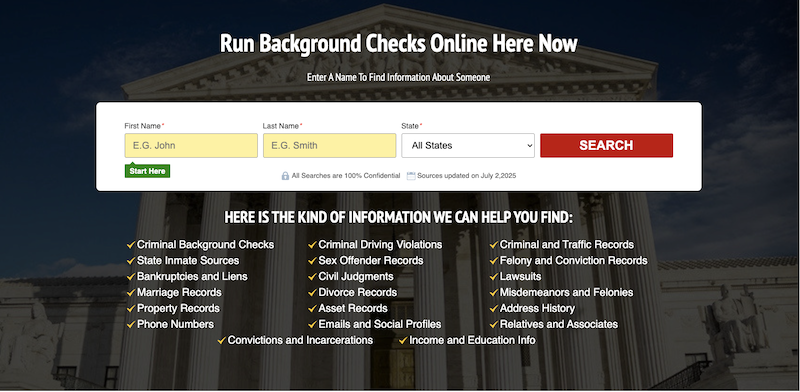The width and height of the screenshot is (800, 392).
Task: Click the green Start Here tag
Action: tap(147, 171)
